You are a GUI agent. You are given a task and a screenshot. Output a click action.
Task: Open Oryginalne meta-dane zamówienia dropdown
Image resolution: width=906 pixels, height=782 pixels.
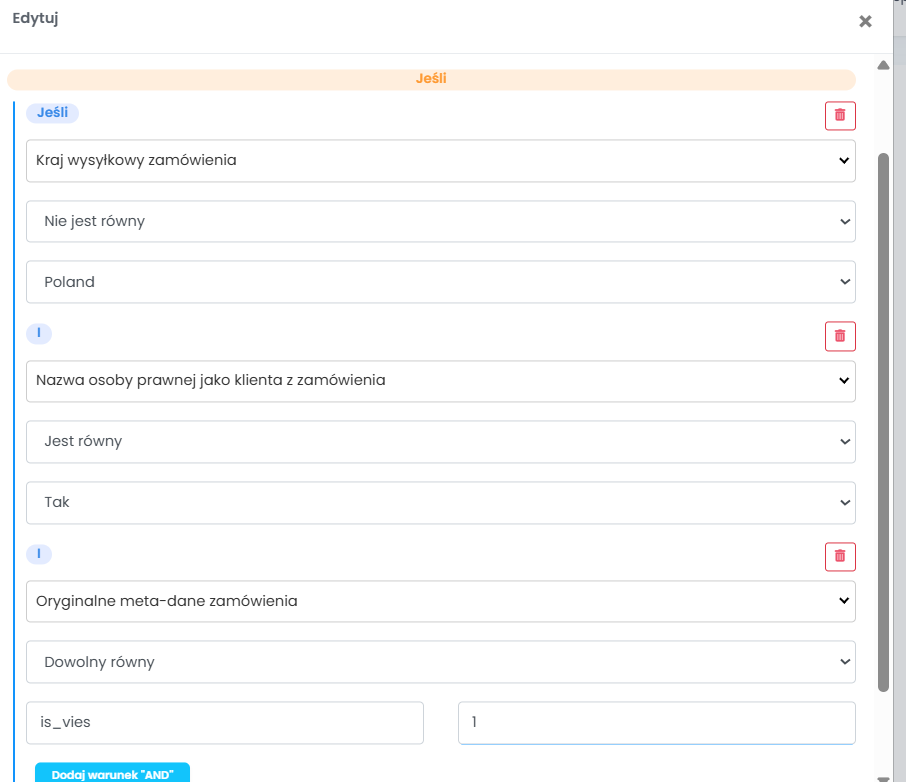(x=440, y=601)
